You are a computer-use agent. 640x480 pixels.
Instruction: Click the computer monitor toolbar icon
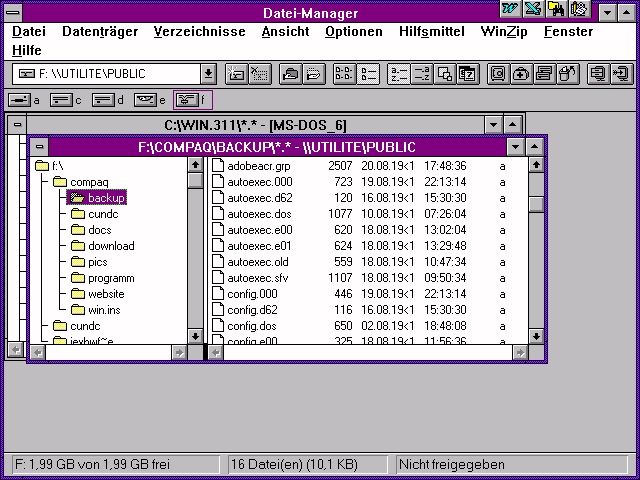click(x=598, y=74)
